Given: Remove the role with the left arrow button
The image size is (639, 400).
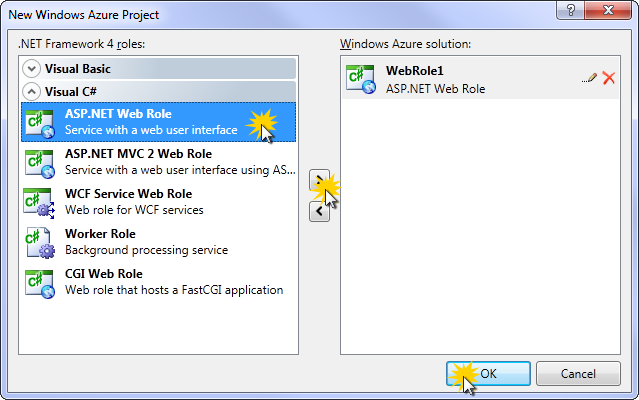Looking at the screenshot, I should coord(320,211).
